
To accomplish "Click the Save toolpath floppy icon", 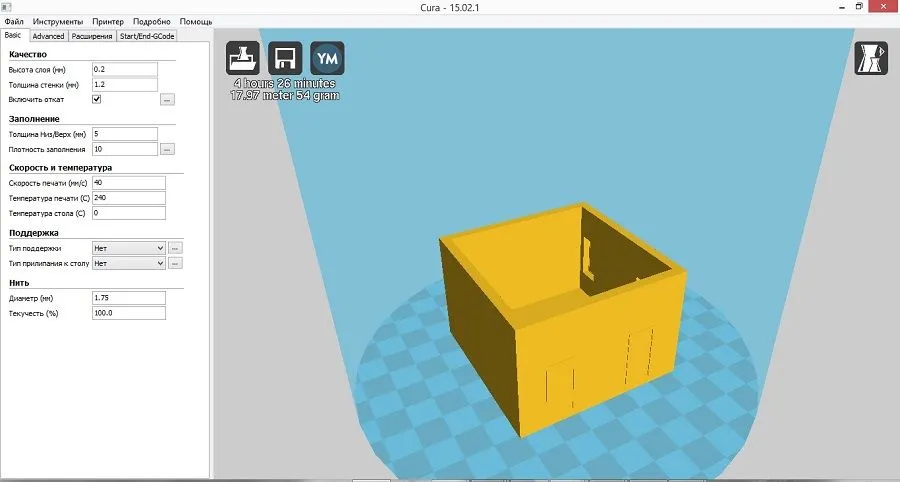I will [x=286, y=58].
